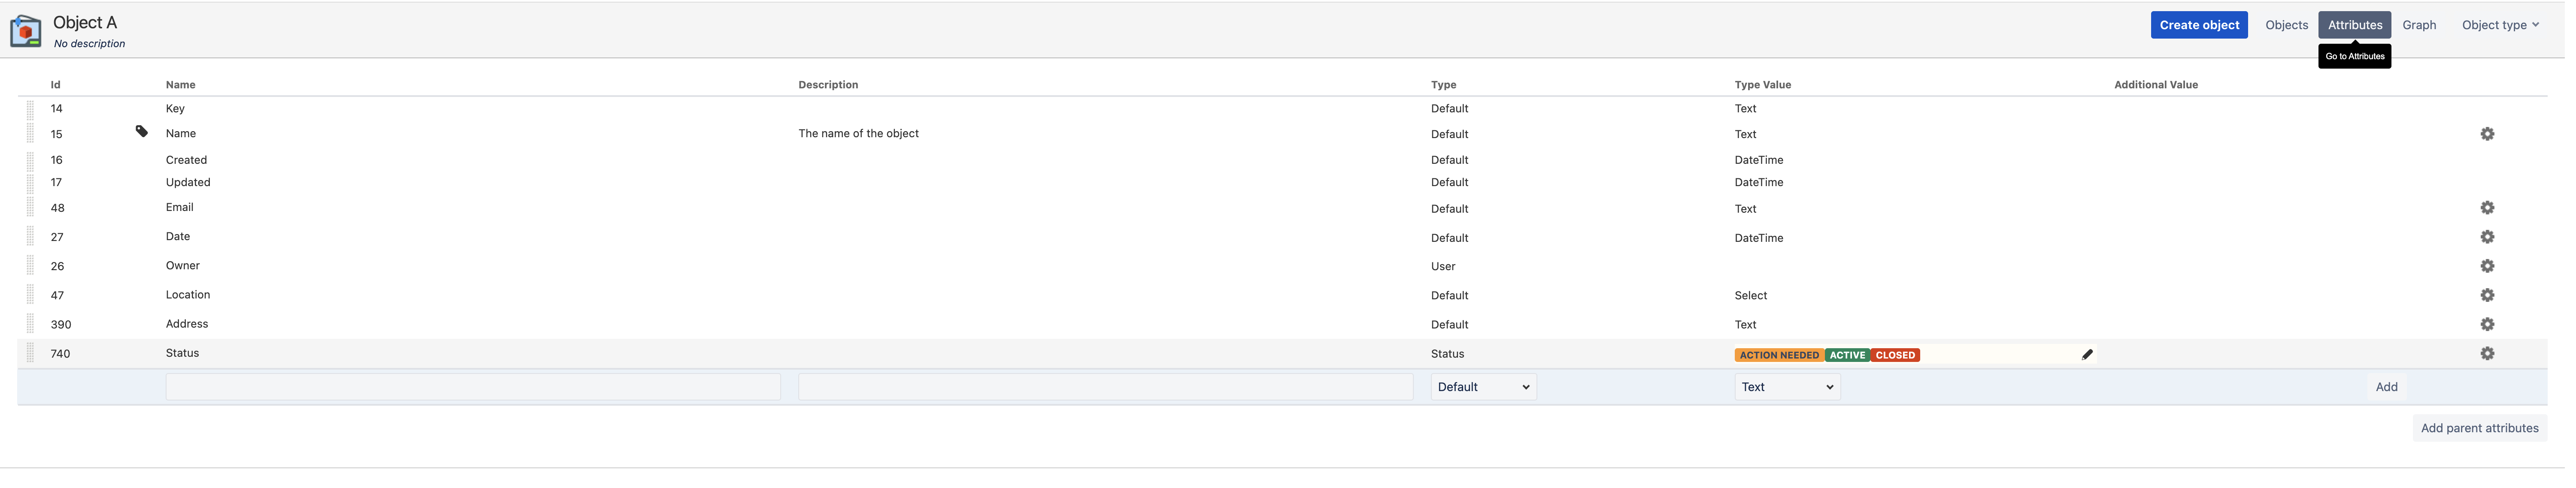Focus the new attribute Description input field
Viewport: 2576px width, 488px height.
[1110, 388]
